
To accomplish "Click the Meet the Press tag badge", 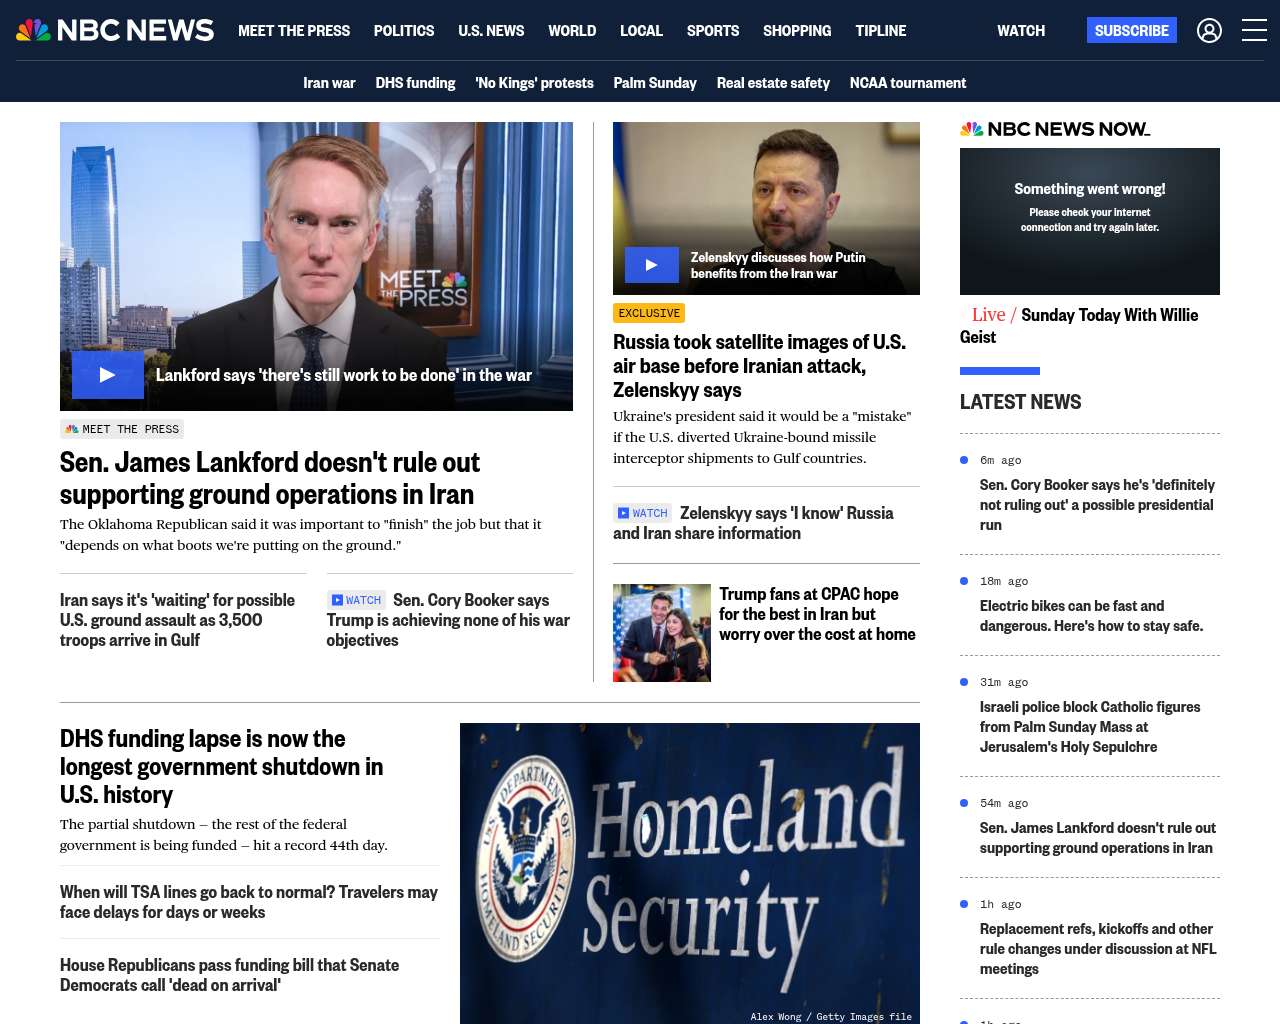I will point(122,429).
